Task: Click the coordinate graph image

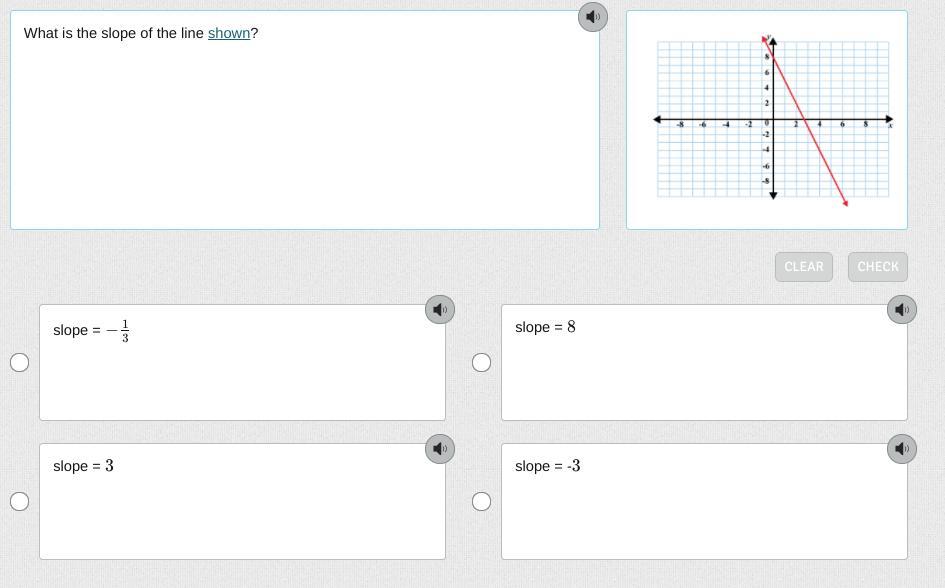Action: (x=767, y=120)
